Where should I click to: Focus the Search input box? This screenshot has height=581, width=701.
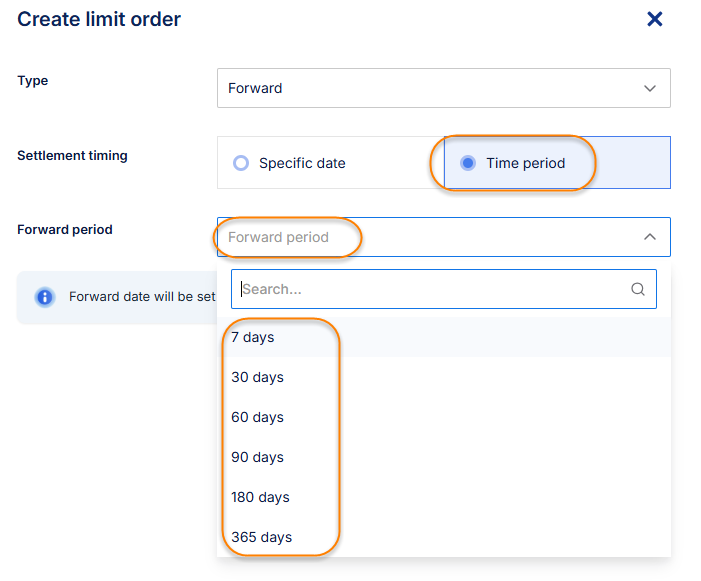point(430,289)
